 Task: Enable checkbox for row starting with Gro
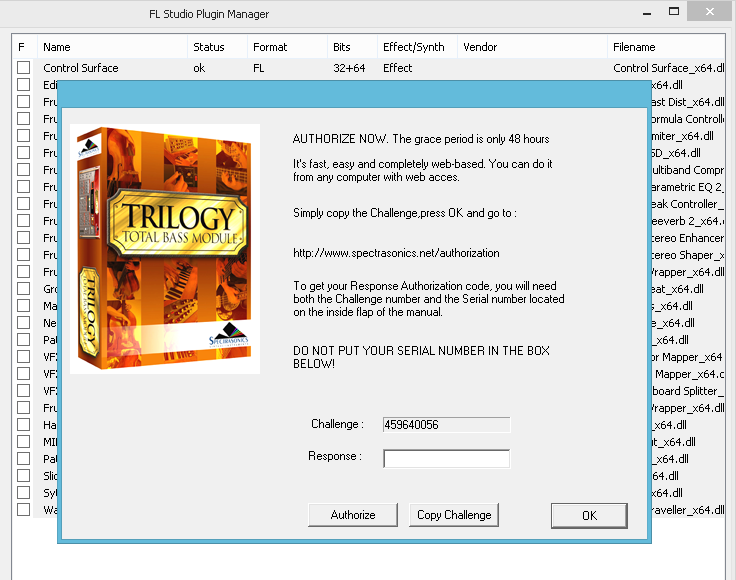point(23,289)
